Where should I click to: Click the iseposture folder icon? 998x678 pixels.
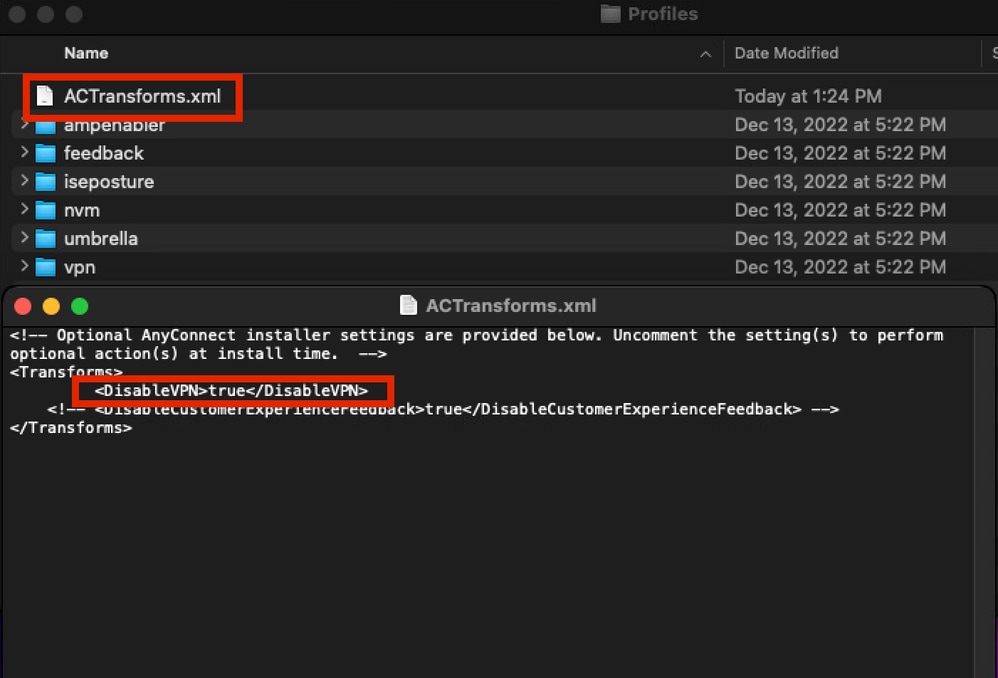click(45, 182)
